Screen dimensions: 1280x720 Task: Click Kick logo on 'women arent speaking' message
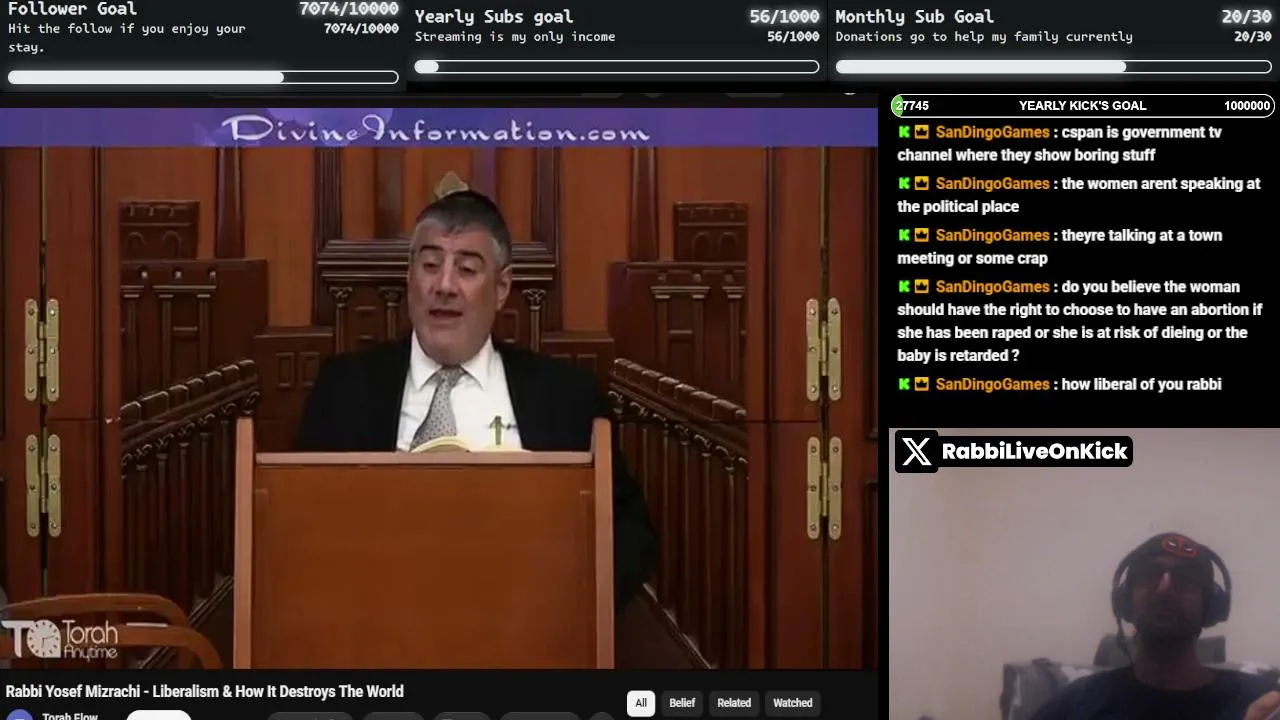(x=904, y=184)
